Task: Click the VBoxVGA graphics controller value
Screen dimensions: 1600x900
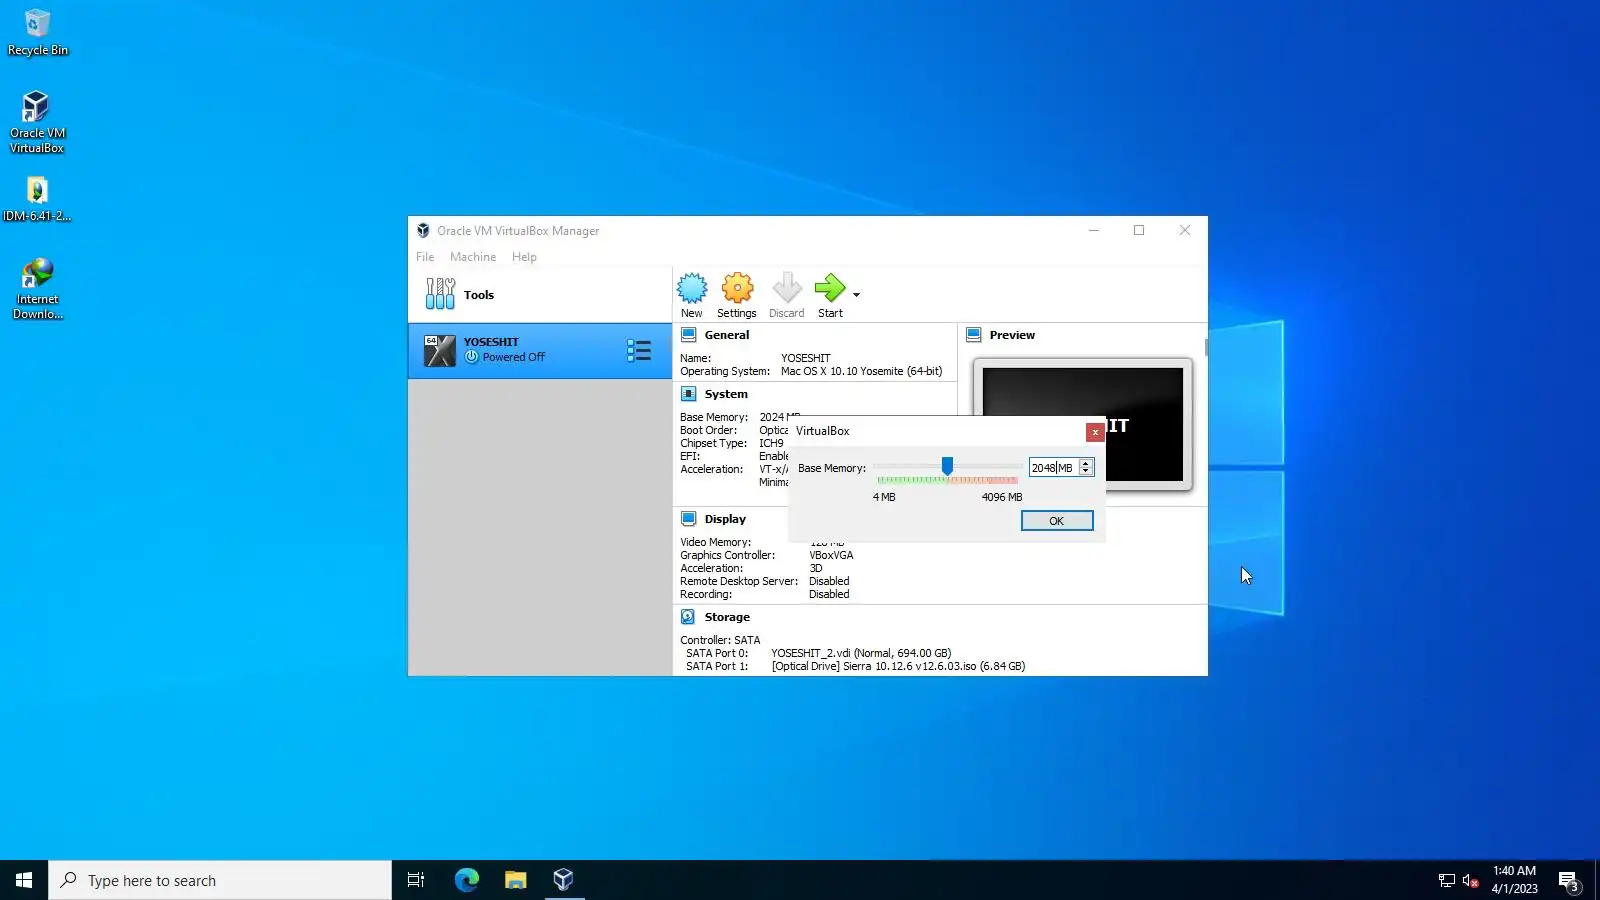Action: click(831, 555)
